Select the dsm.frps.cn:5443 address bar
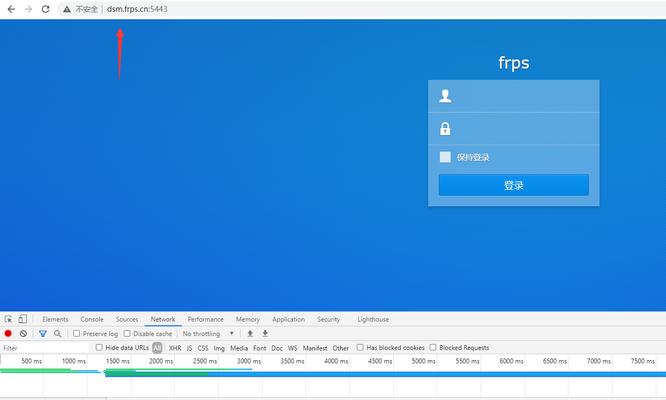Screen dimensions: 666x400 click(x=137, y=9)
